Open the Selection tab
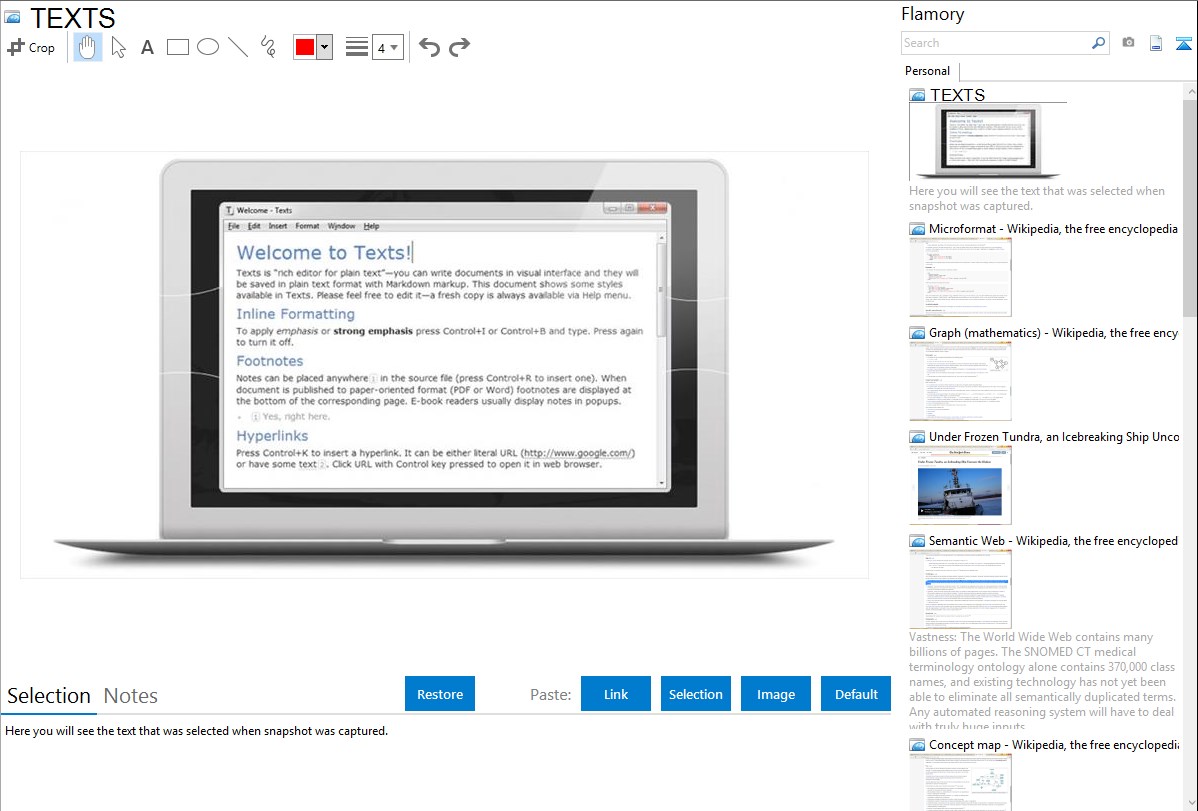Viewport: 1198px width, 811px height. [x=49, y=696]
